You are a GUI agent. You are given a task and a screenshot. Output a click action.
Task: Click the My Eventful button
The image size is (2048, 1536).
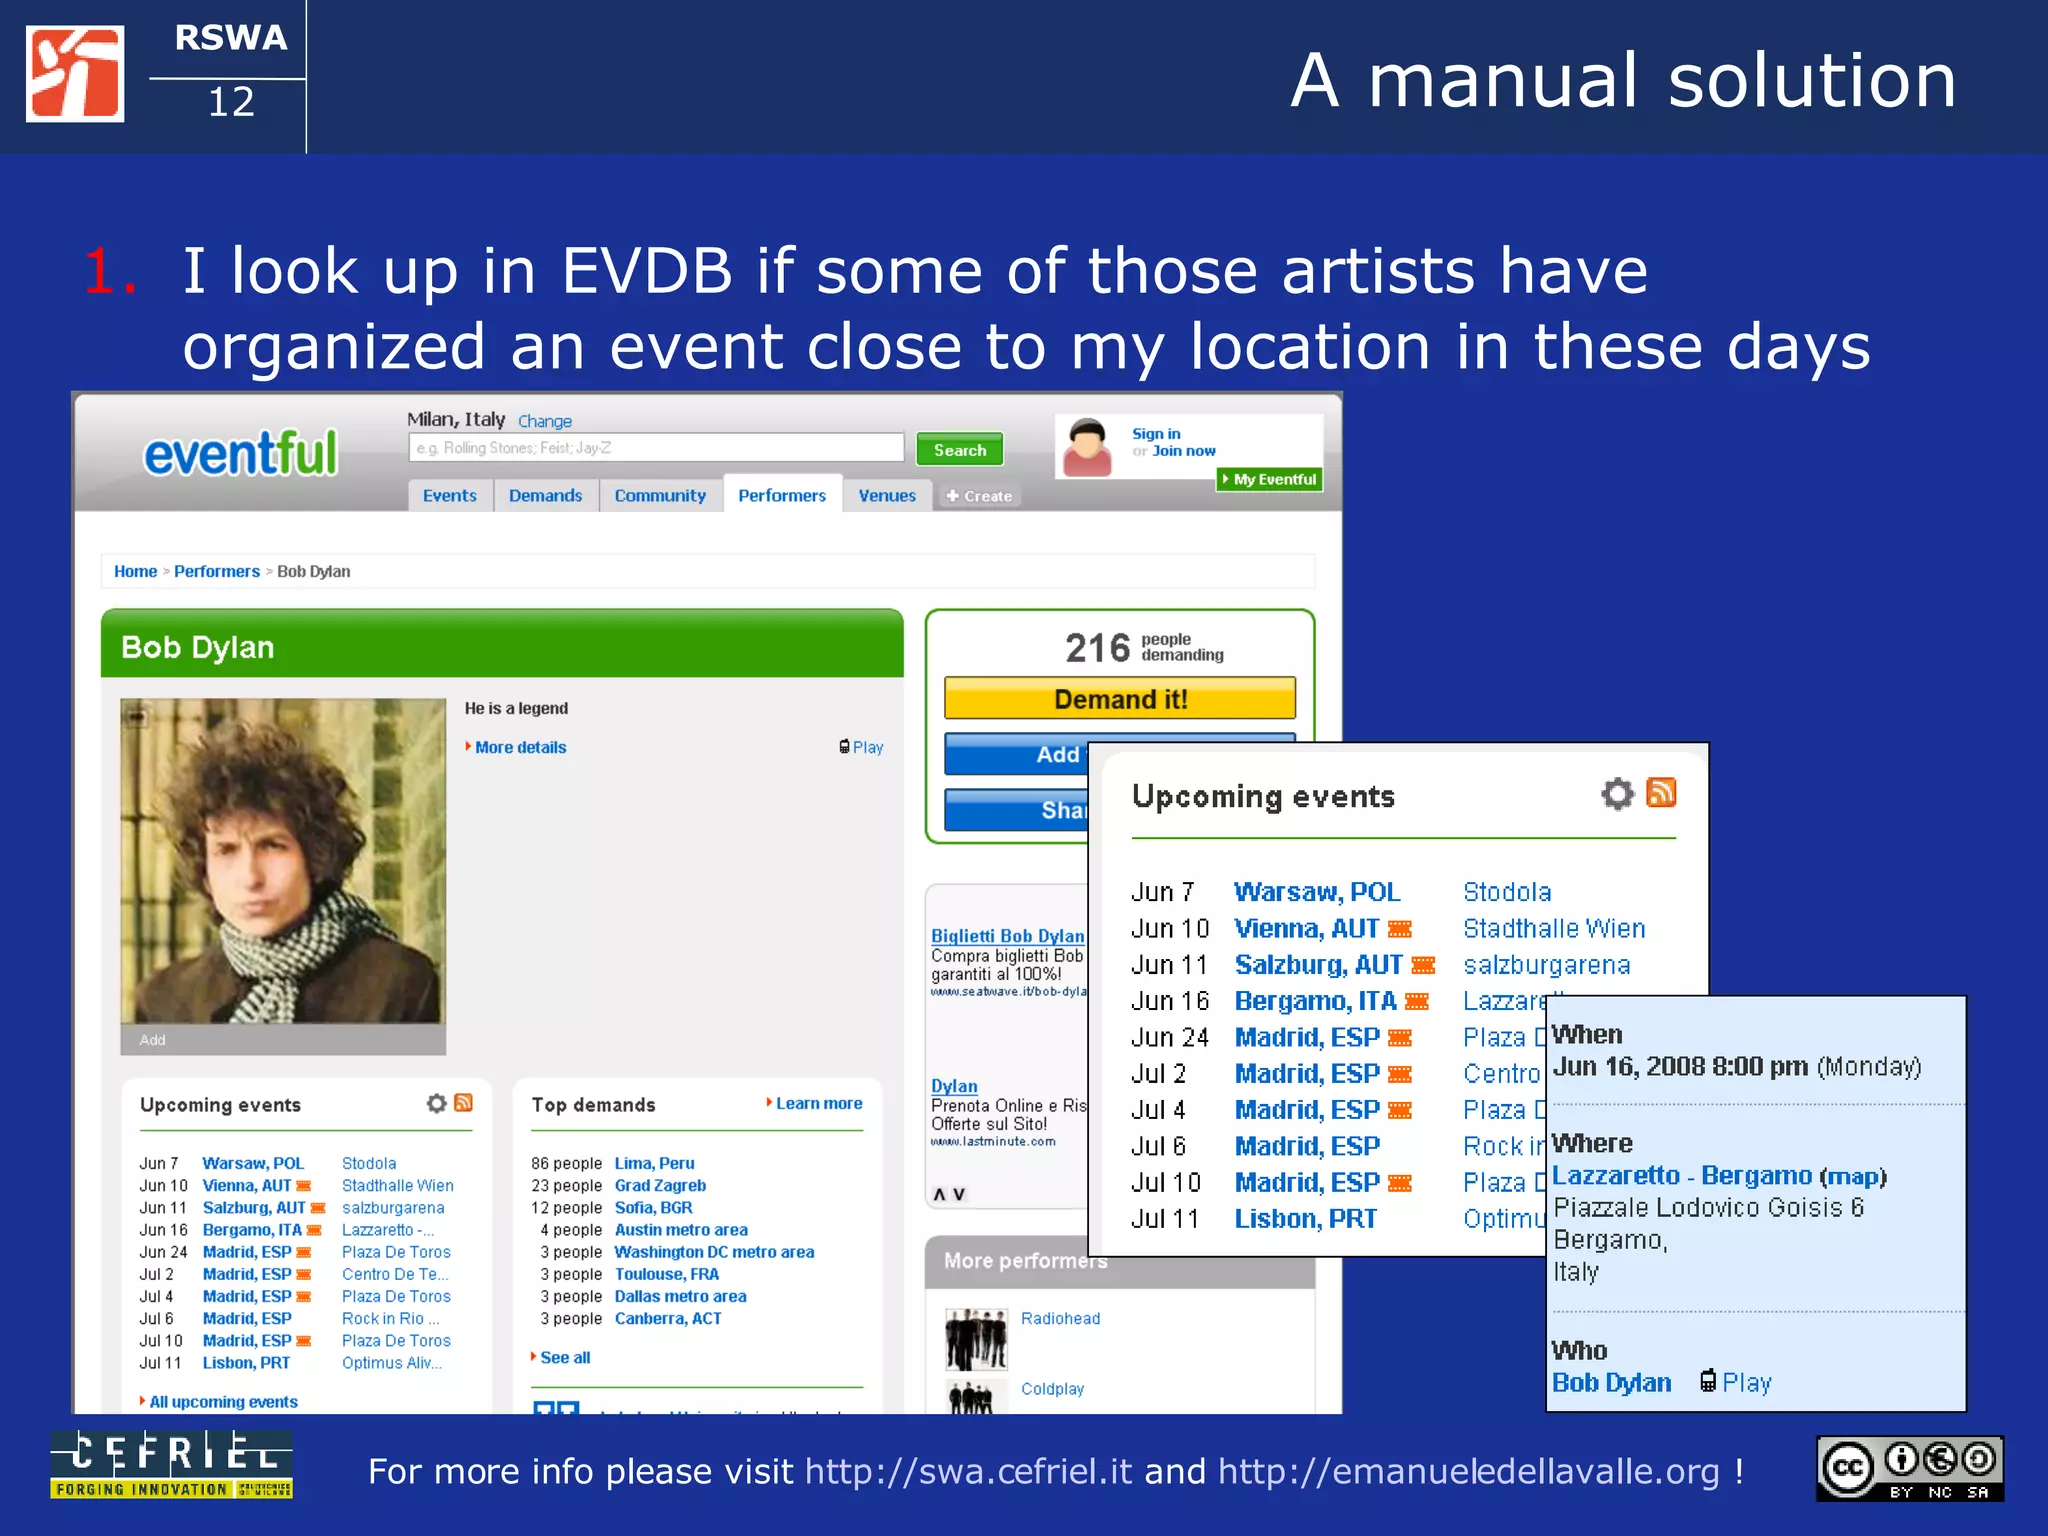click(x=1269, y=479)
